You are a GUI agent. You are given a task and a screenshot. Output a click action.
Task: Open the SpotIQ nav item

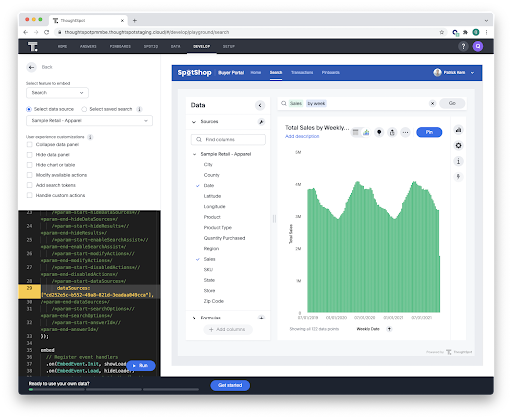coord(151,47)
